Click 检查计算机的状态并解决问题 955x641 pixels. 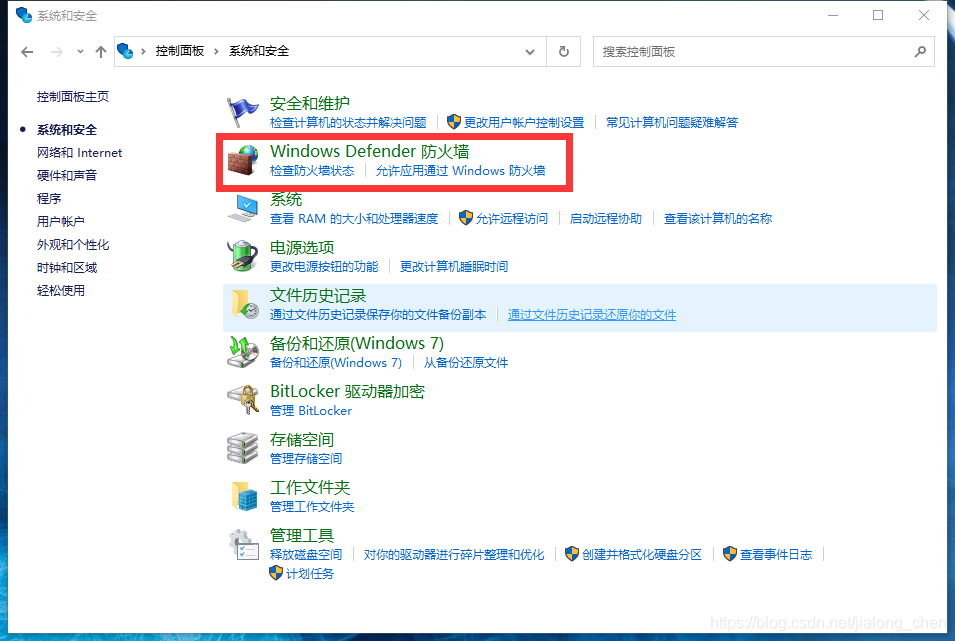pos(348,122)
